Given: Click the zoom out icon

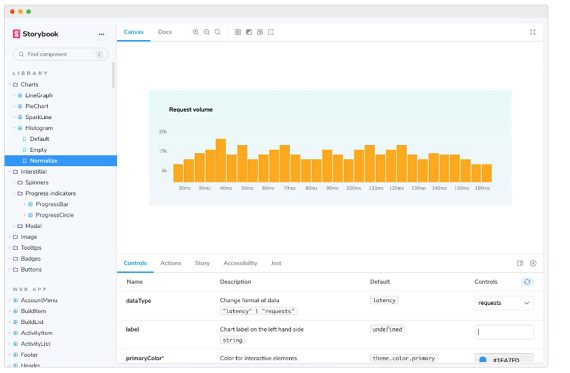Looking at the screenshot, I should coord(206,32).
